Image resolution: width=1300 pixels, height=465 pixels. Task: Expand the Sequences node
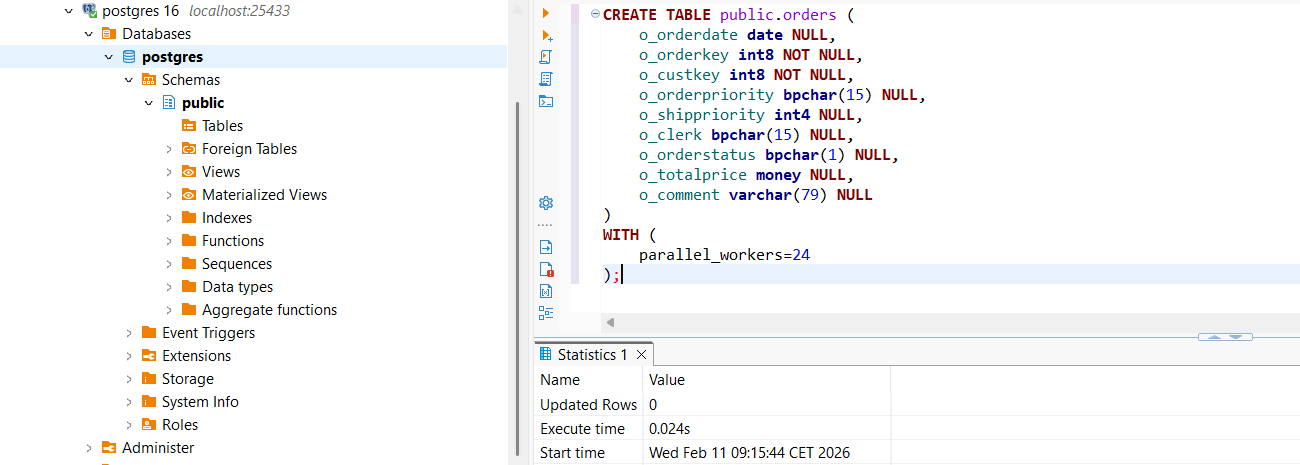click(169, 264)
